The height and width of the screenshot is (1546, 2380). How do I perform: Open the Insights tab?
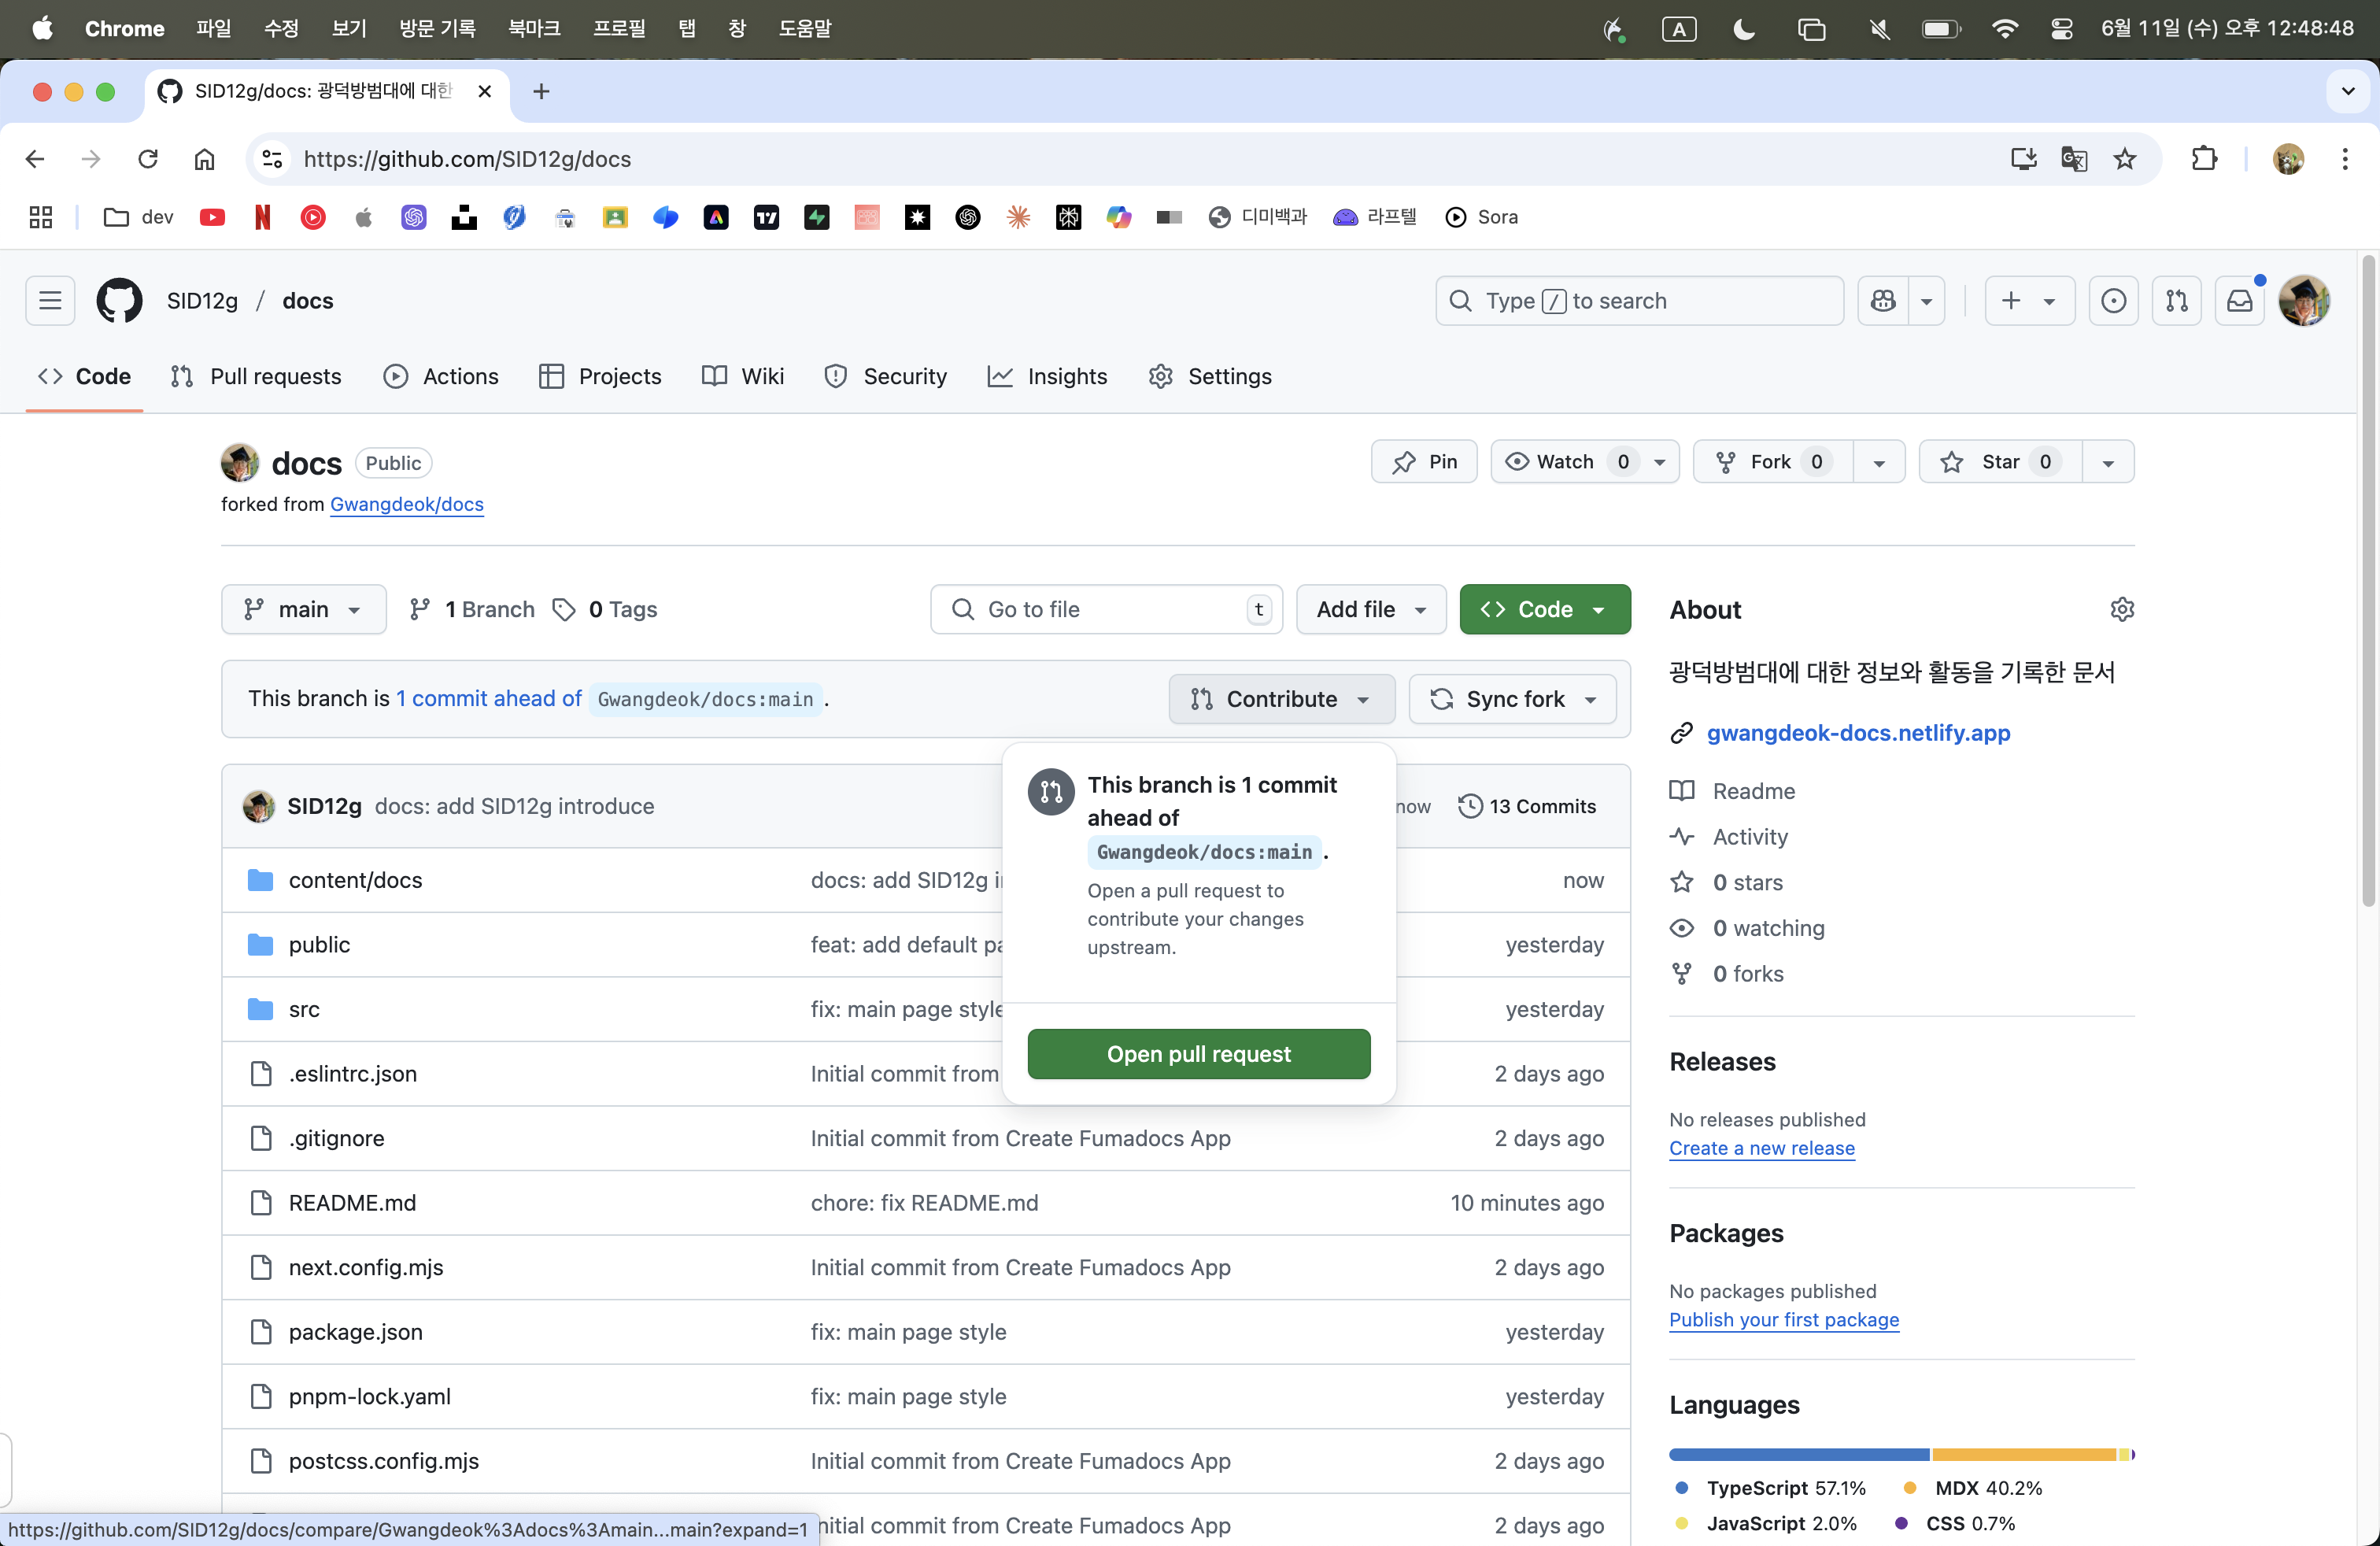(x=1047, y=376)
